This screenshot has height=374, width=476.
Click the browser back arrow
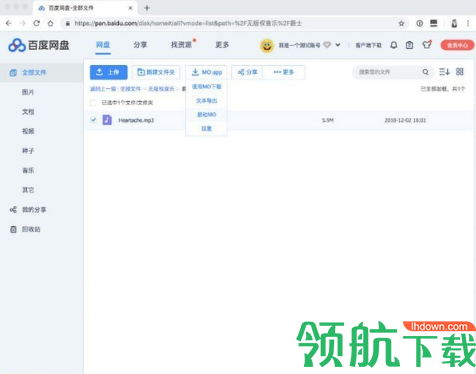click(x=9, y=23)
